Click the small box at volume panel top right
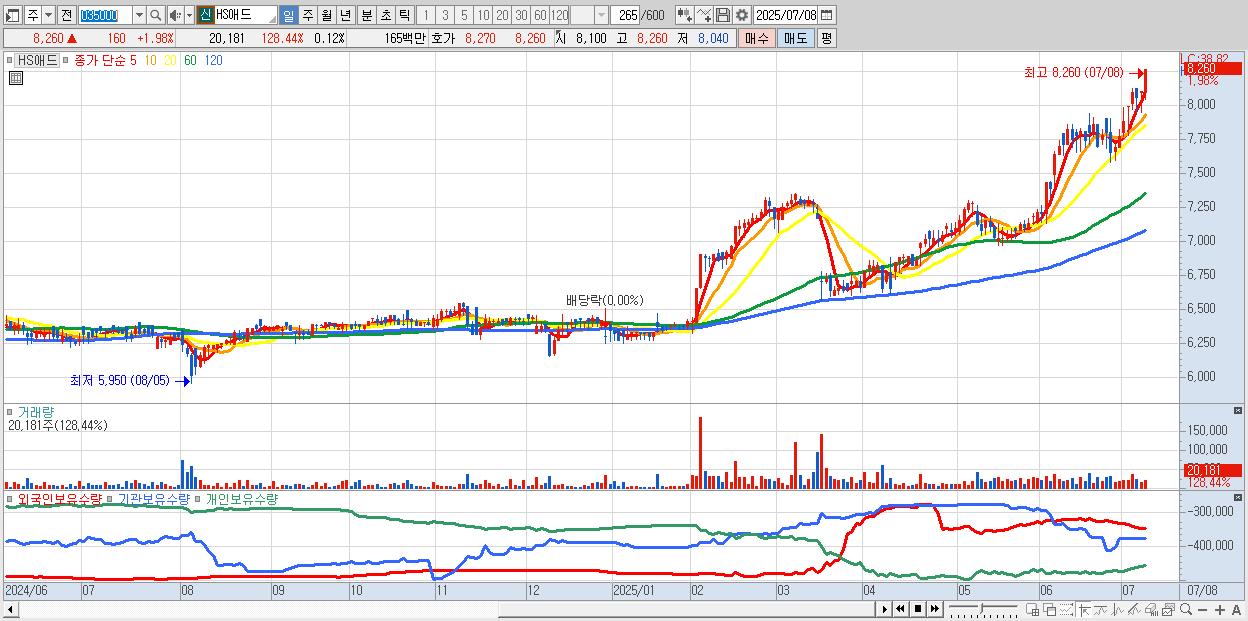 click(1239, 410)
